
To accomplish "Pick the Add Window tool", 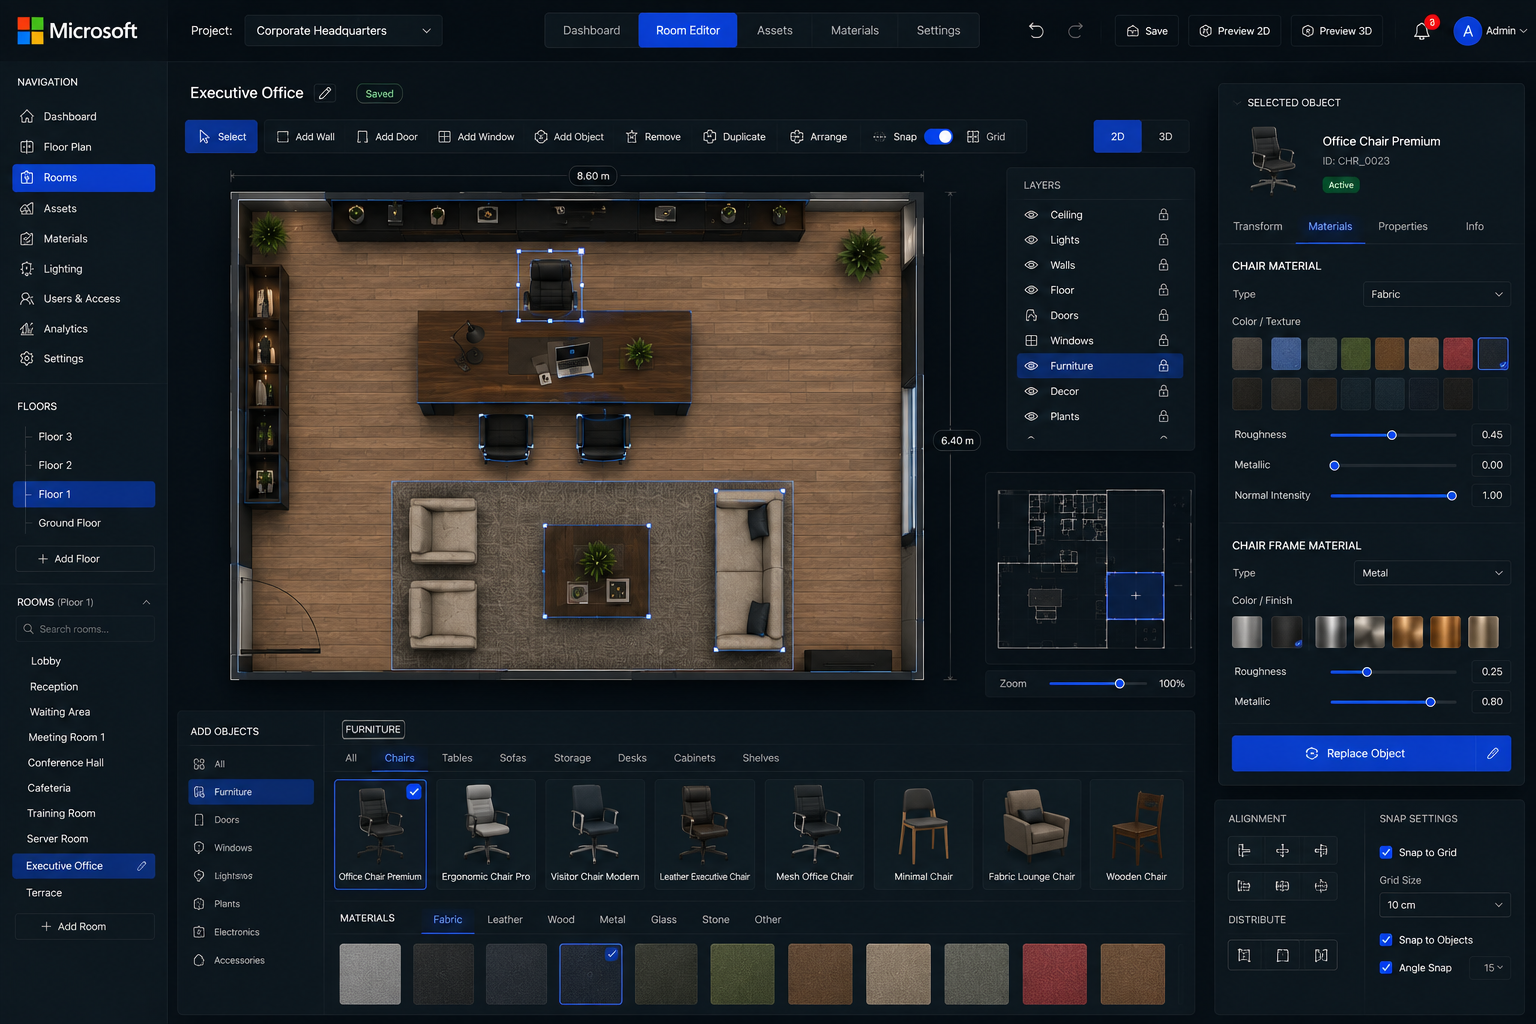I will click(x=476, y=137).
